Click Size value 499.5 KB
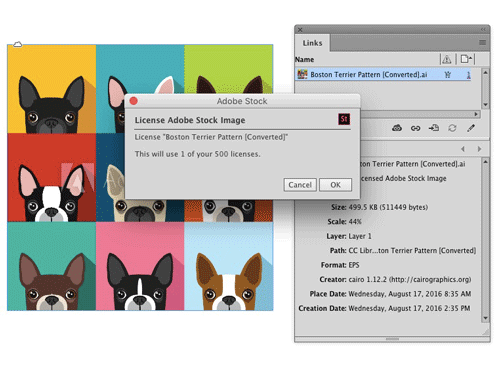This screenshot has width=500, height=365. 388,207
